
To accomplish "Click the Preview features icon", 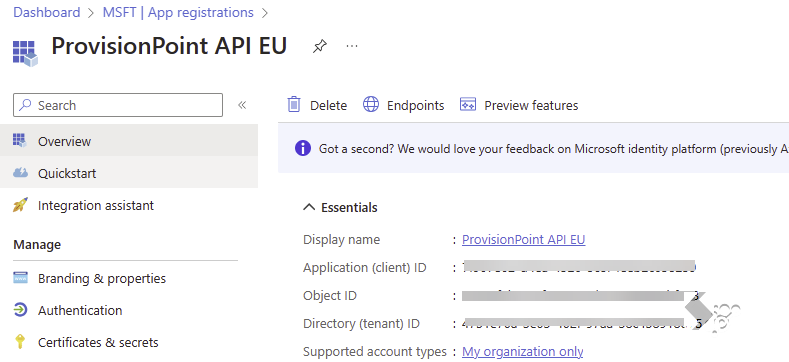I will 468,104.
